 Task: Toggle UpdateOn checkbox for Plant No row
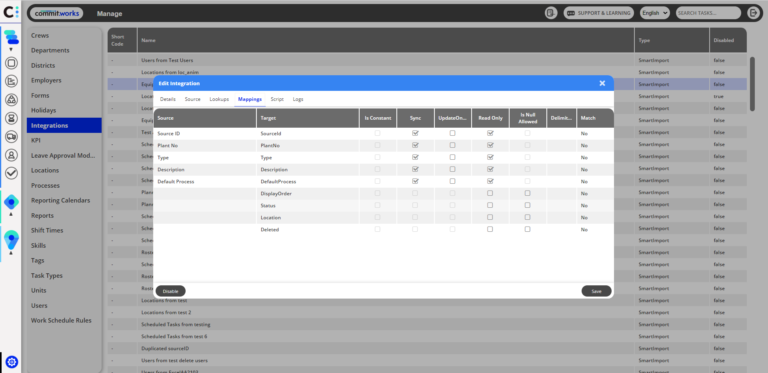[x=453, y=145]
